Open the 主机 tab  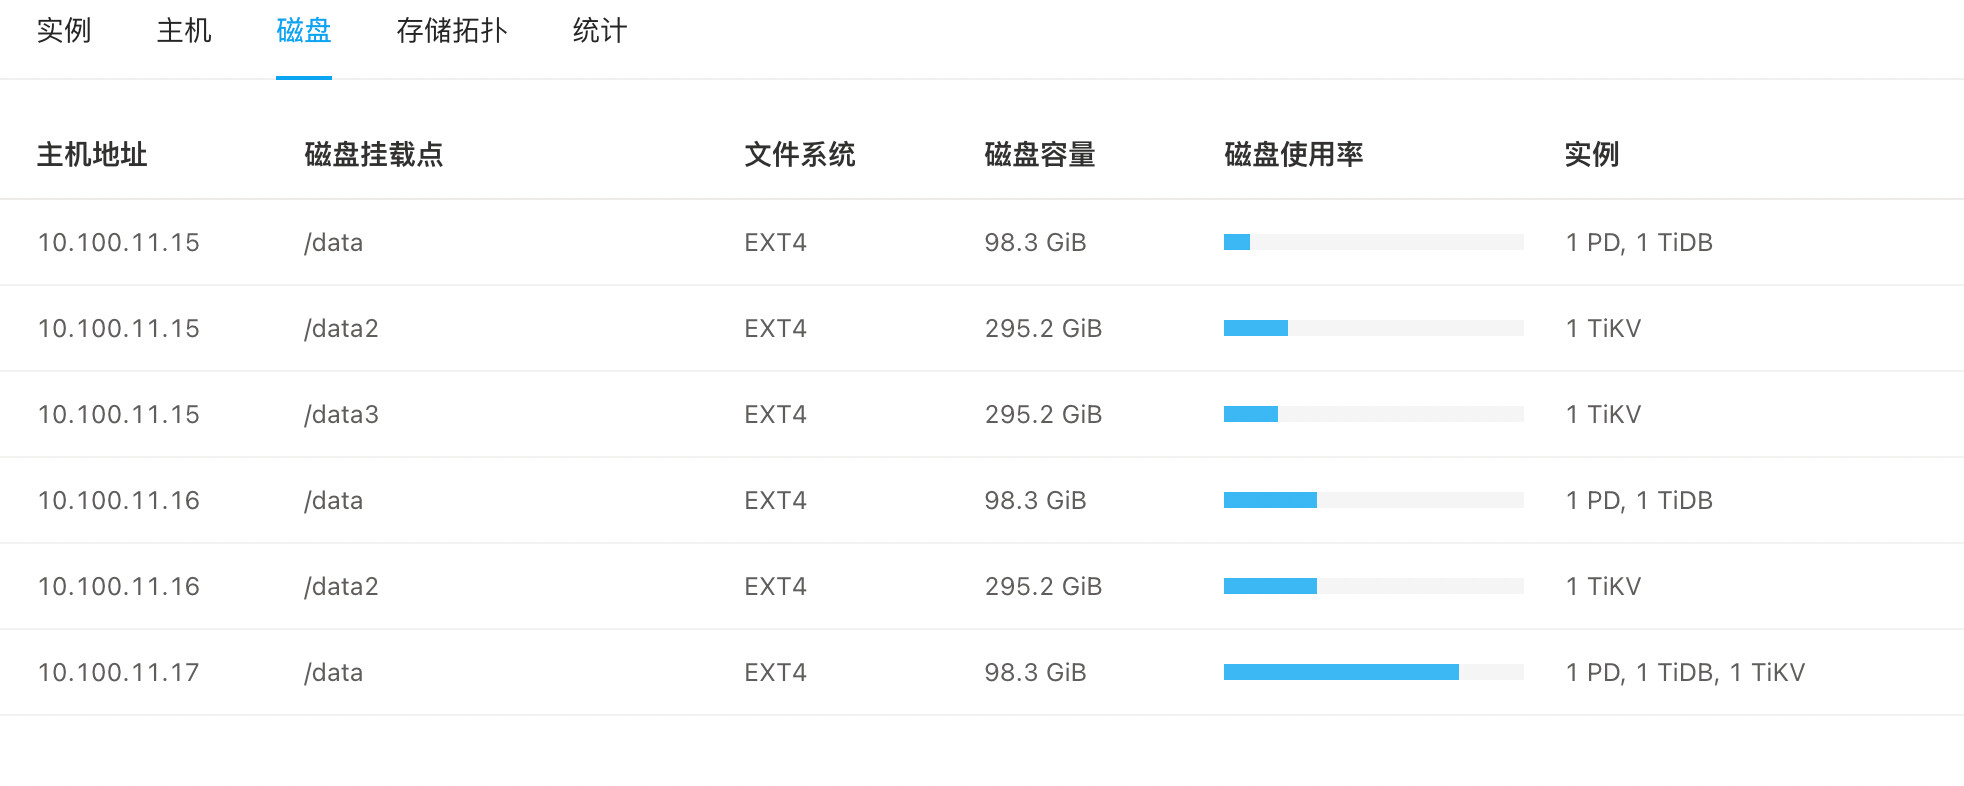(x=184, y=31)
